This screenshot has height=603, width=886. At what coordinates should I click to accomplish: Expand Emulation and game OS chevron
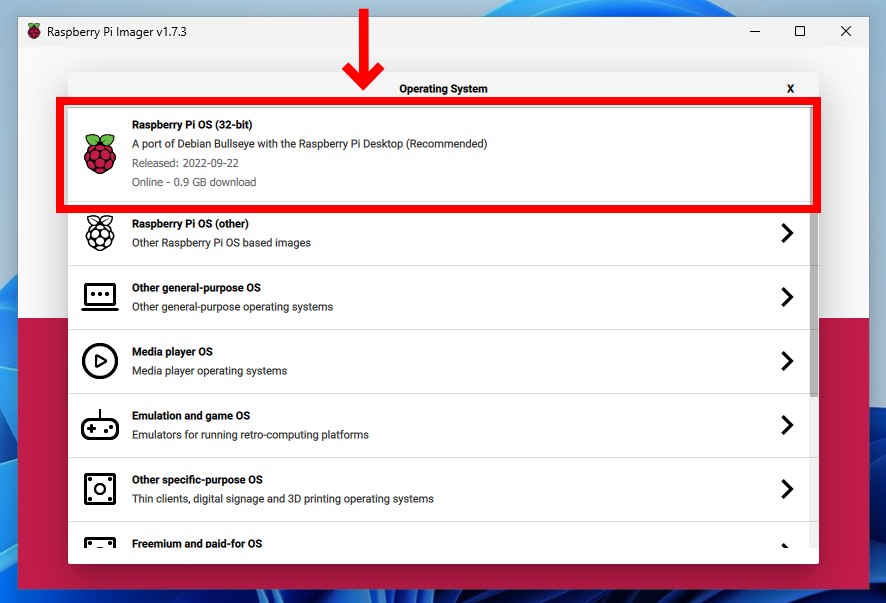[787, 425]
